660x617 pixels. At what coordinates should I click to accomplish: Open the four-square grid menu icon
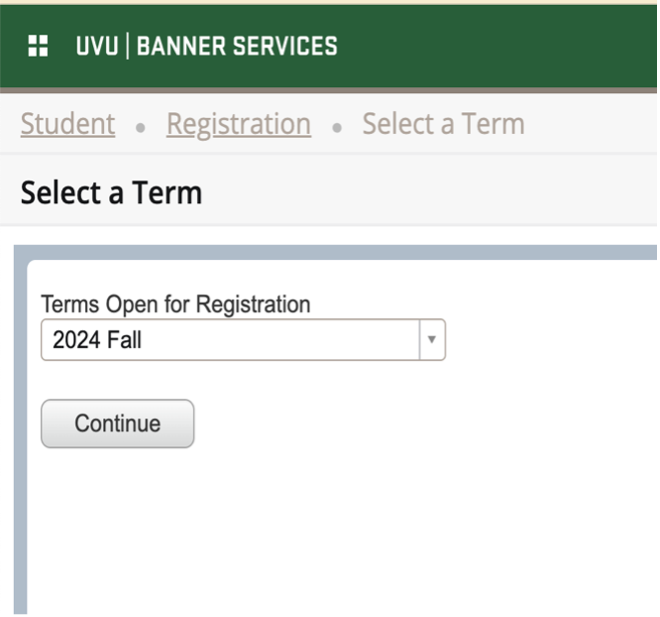point(38,45)
